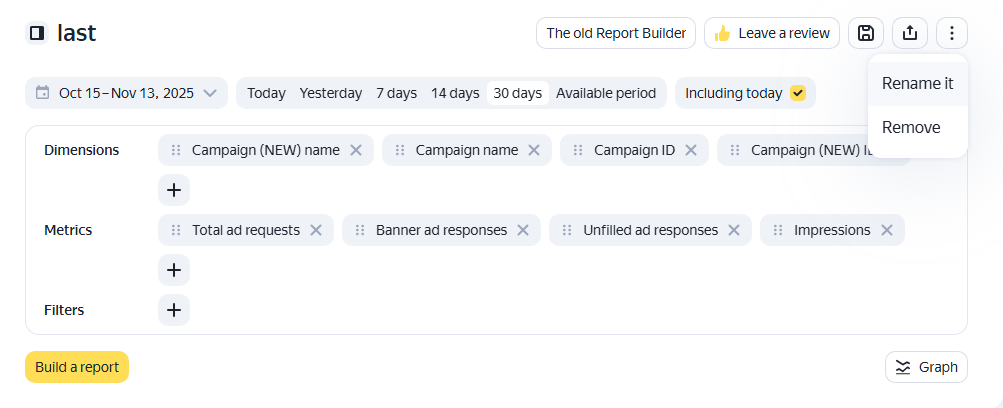The image size is (1003, 408).
Task: Click the export/share upload icon
Action: [909, 33]
